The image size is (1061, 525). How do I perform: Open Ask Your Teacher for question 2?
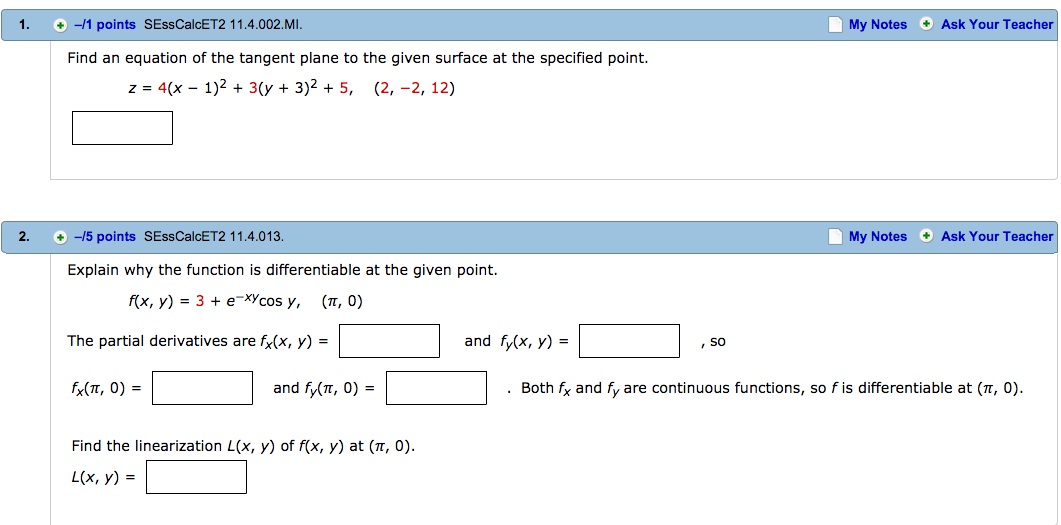pyautogui.click(x=997, y=236)
